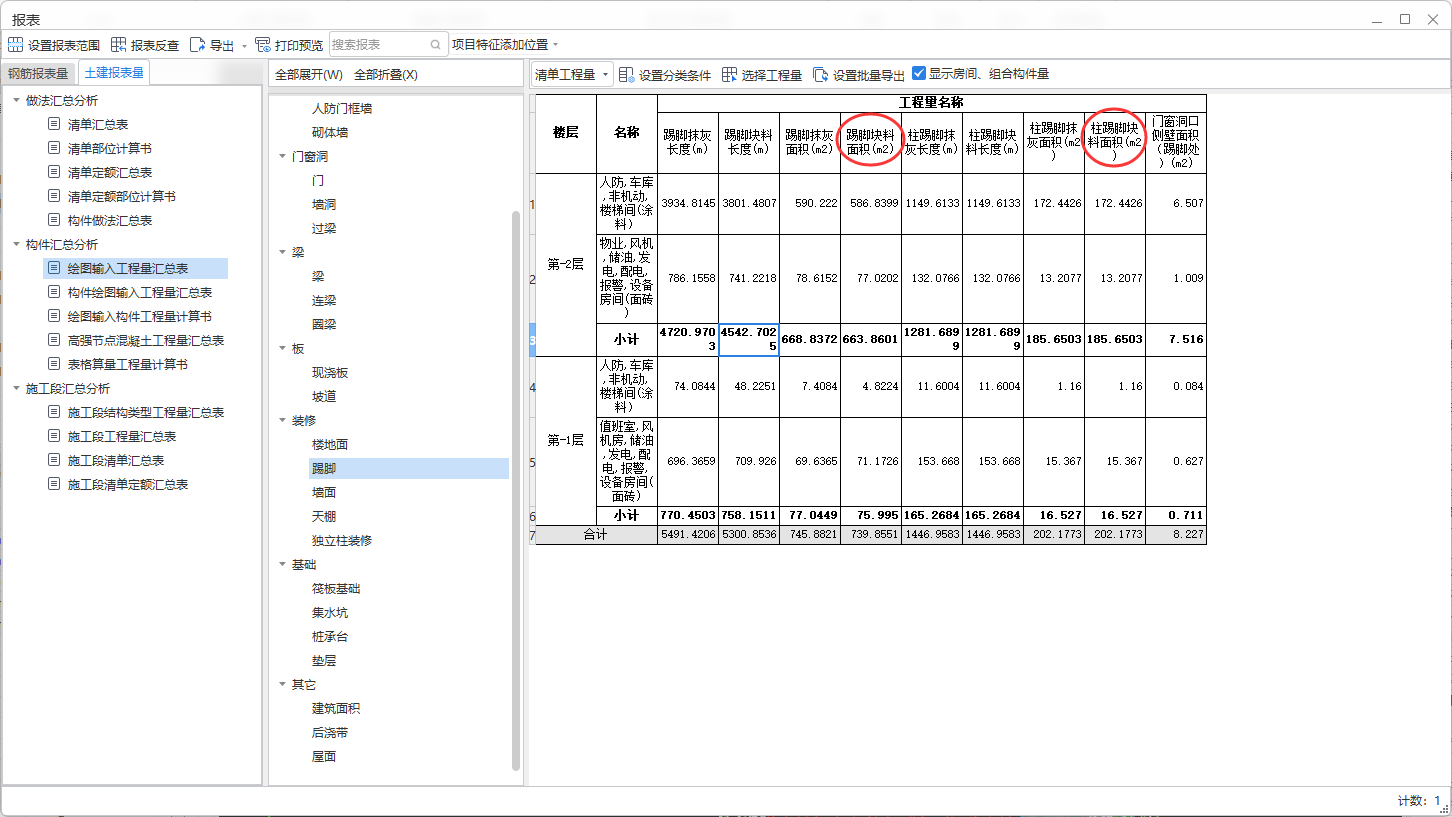Click document icon beside 施工段清单汇总表

click(54, 460)
